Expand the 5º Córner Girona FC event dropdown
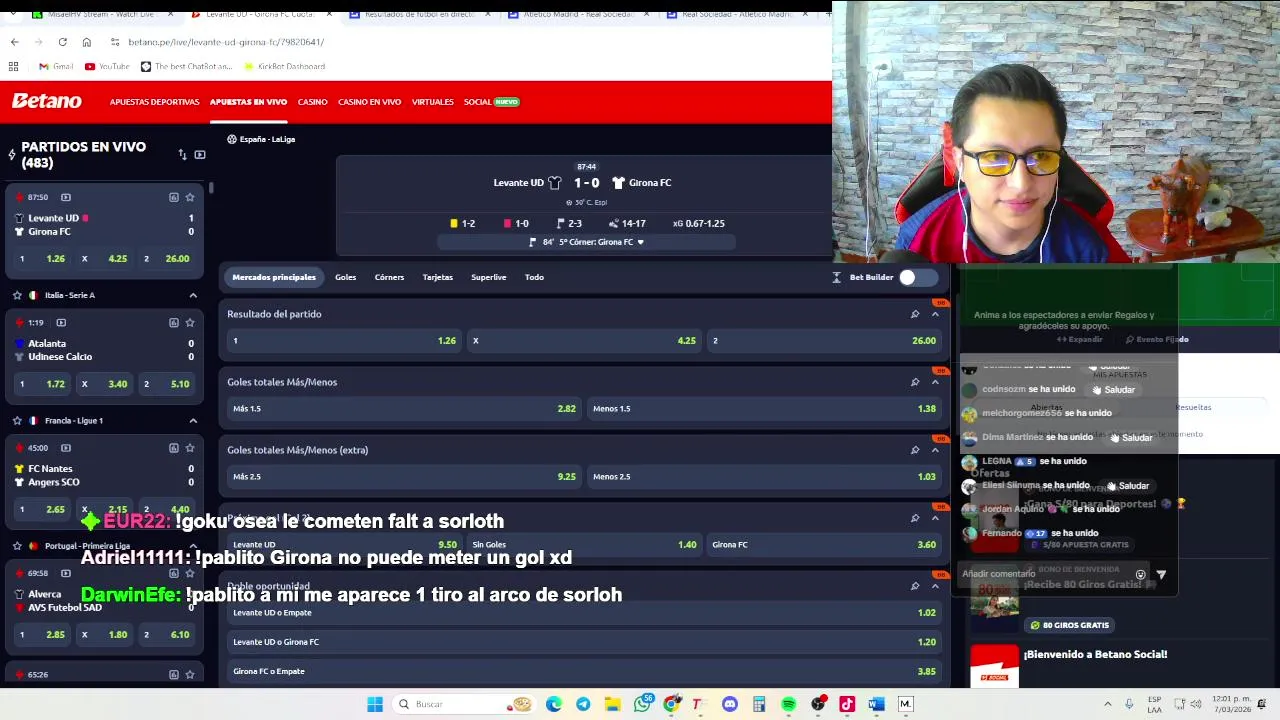The image size is (1280, 720). pyautogui.click(x=640, y=242)
